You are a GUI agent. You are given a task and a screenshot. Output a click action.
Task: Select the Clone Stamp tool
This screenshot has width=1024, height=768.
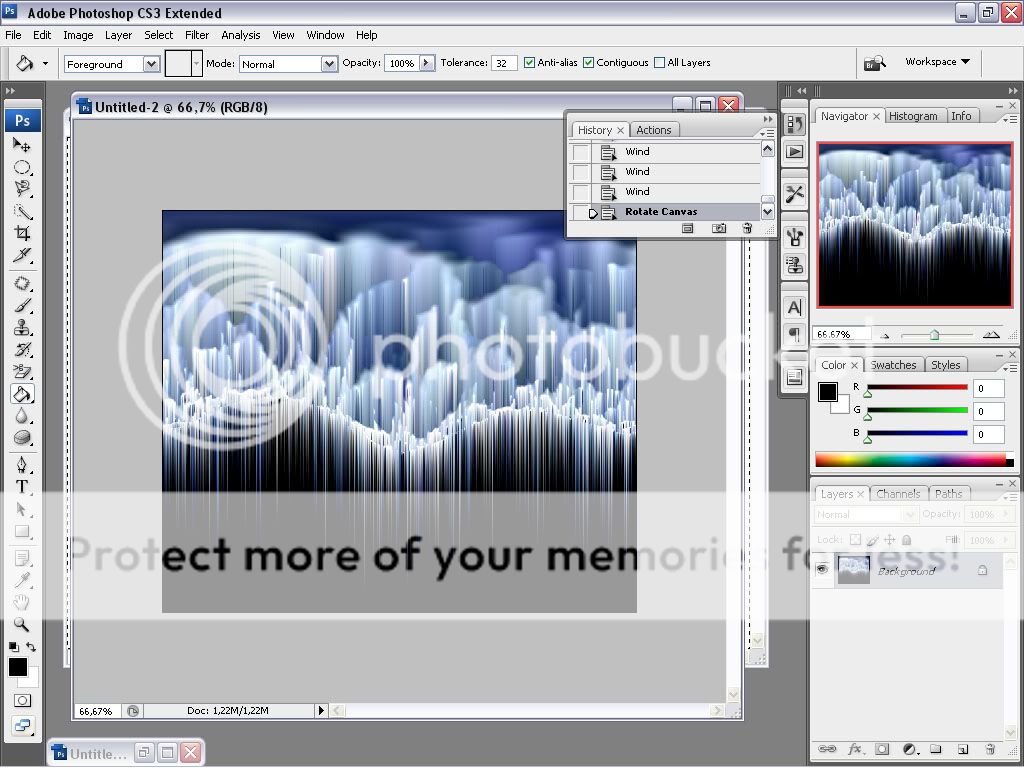[22, 327]
